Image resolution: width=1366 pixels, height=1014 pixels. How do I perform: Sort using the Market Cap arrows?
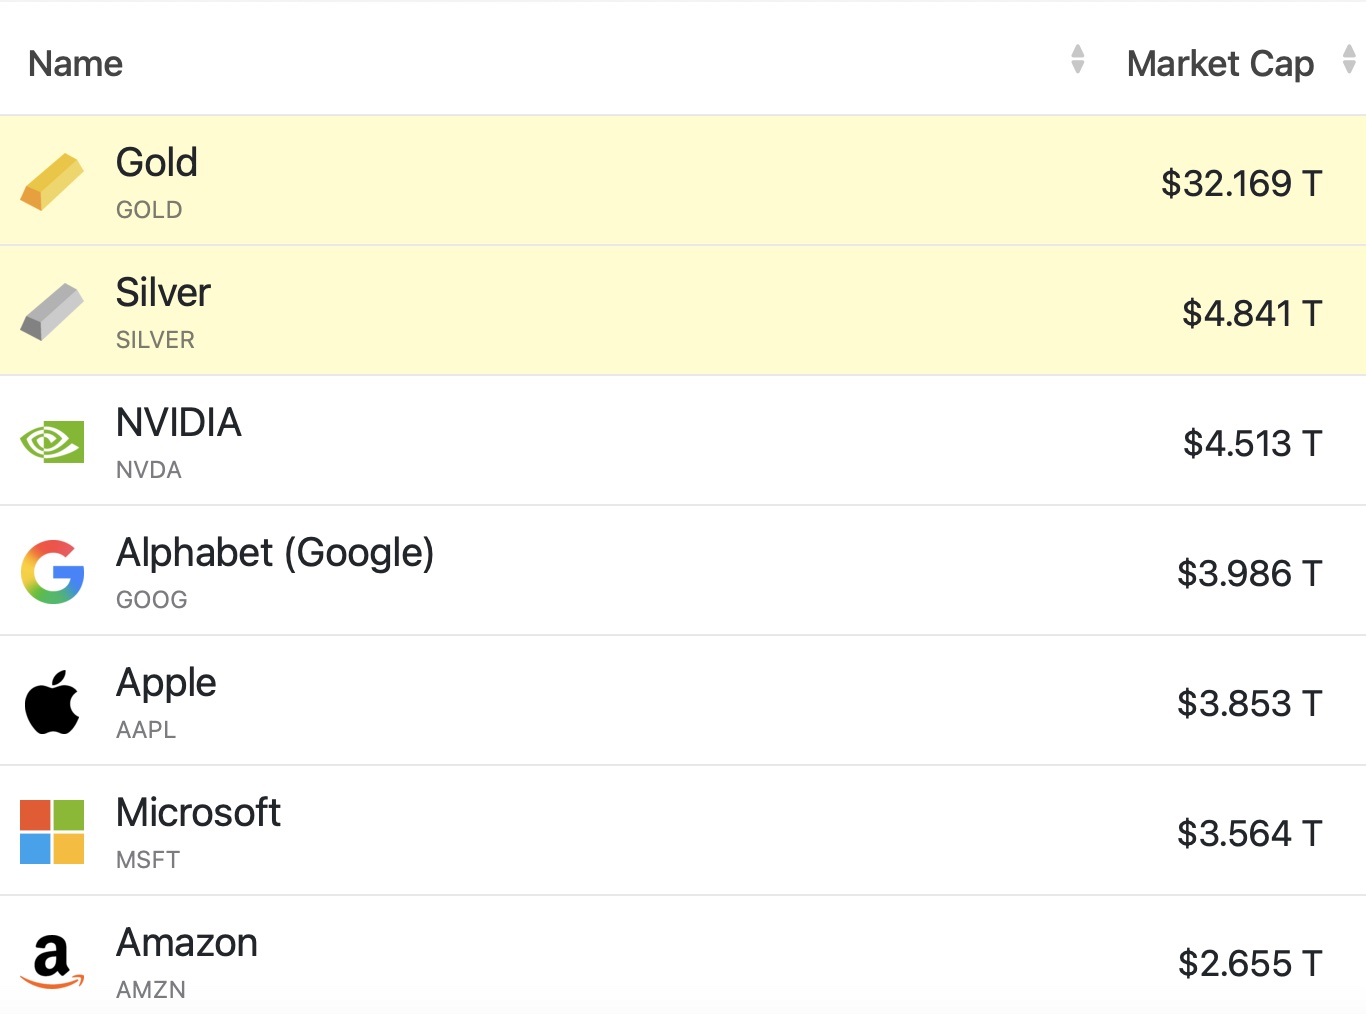[1349, 59]
